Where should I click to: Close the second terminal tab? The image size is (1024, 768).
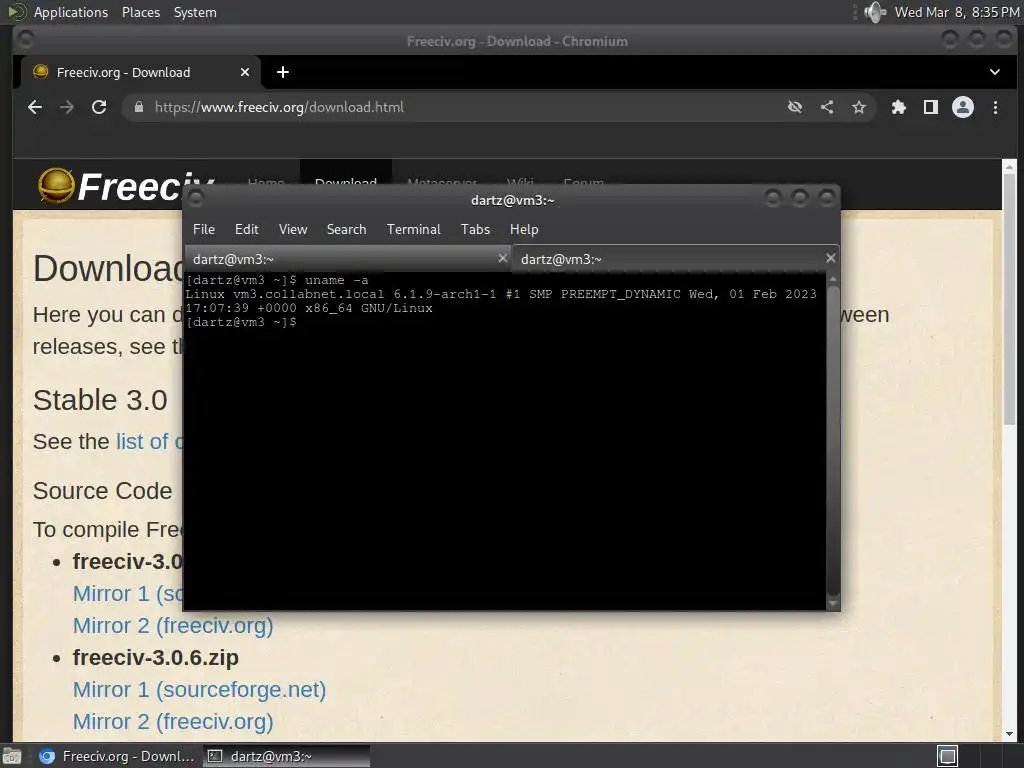(x=831, y=258)
